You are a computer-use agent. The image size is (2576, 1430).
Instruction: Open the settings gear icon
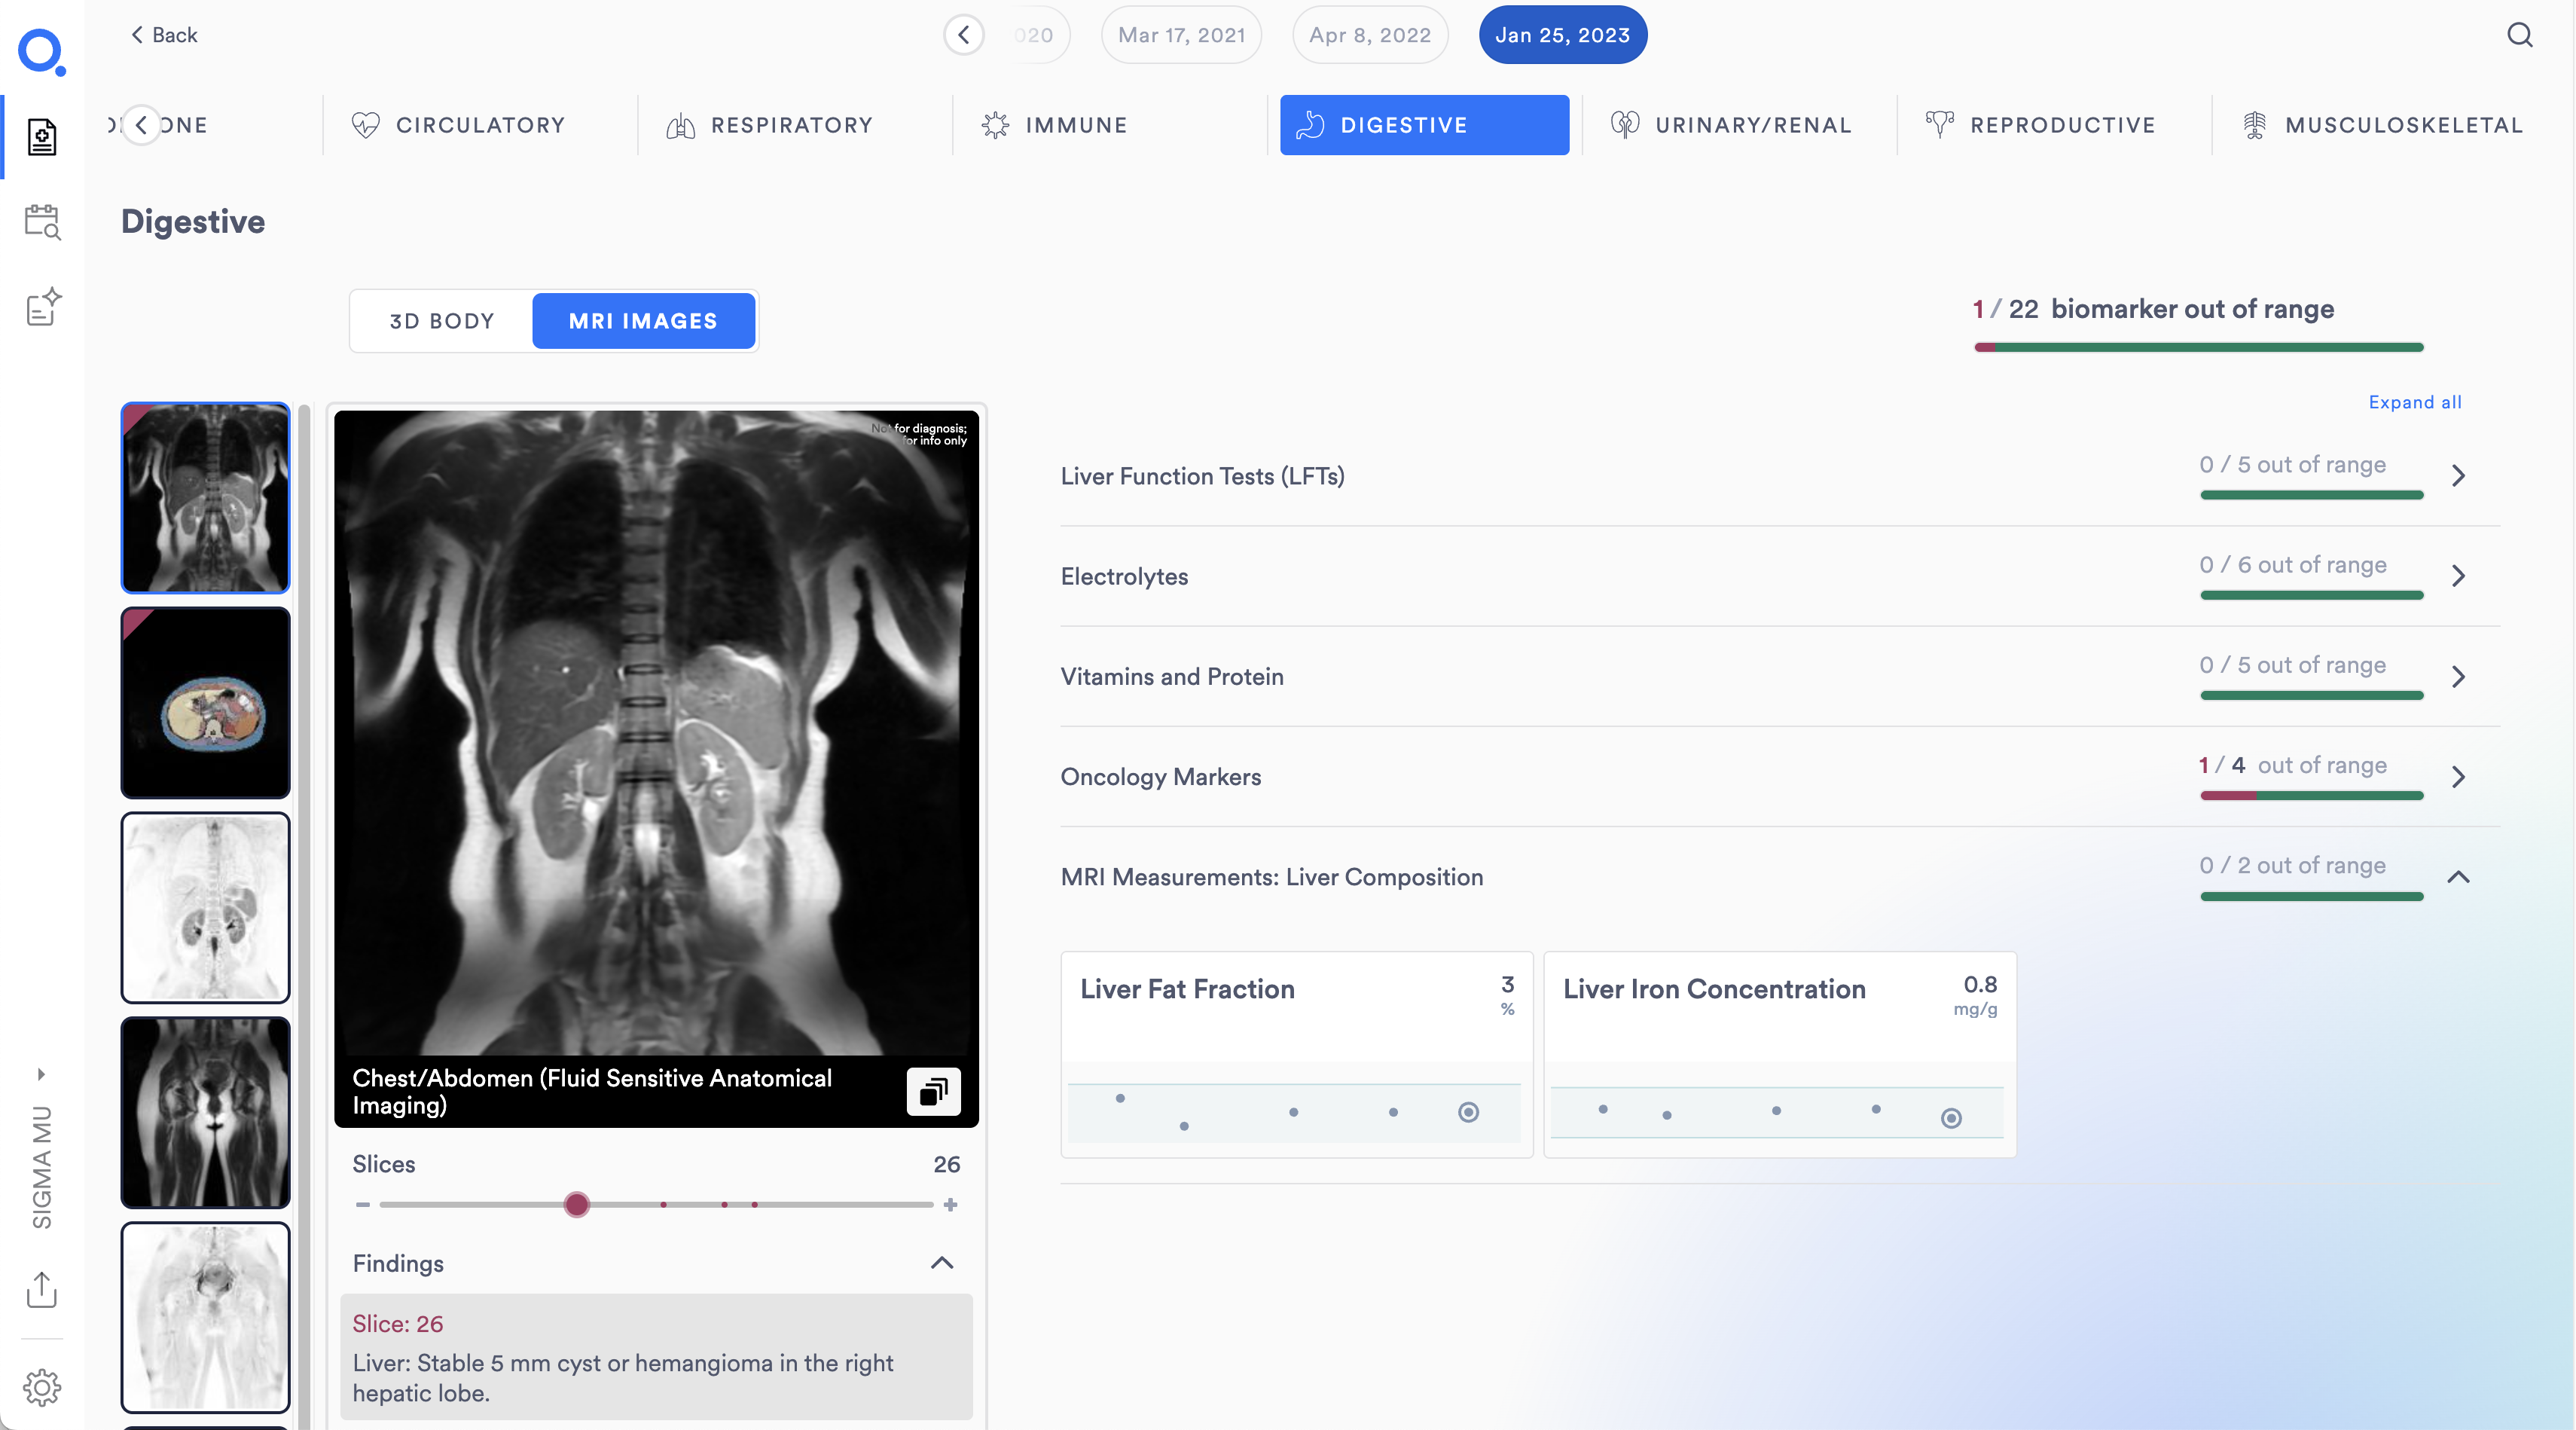pyautogui.click(x=42, y=1387)
